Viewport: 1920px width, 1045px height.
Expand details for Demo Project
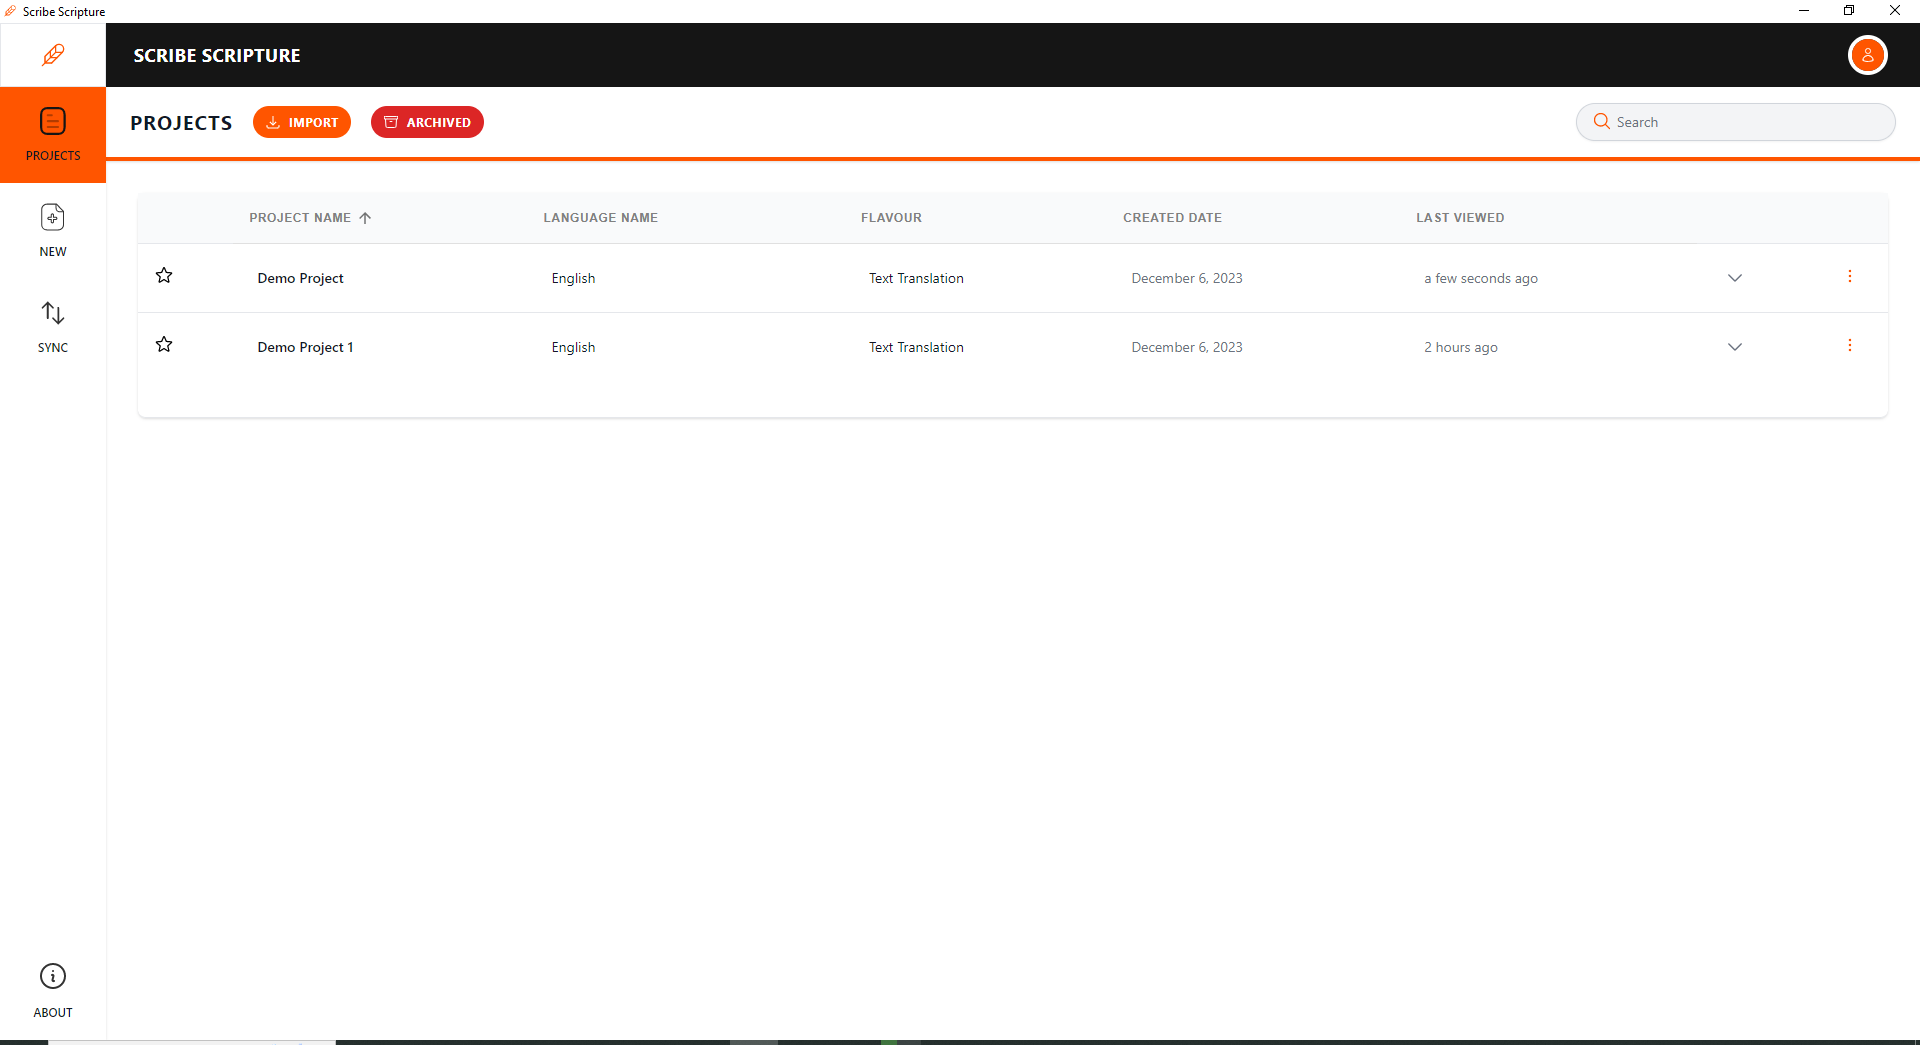[1734, 278]
